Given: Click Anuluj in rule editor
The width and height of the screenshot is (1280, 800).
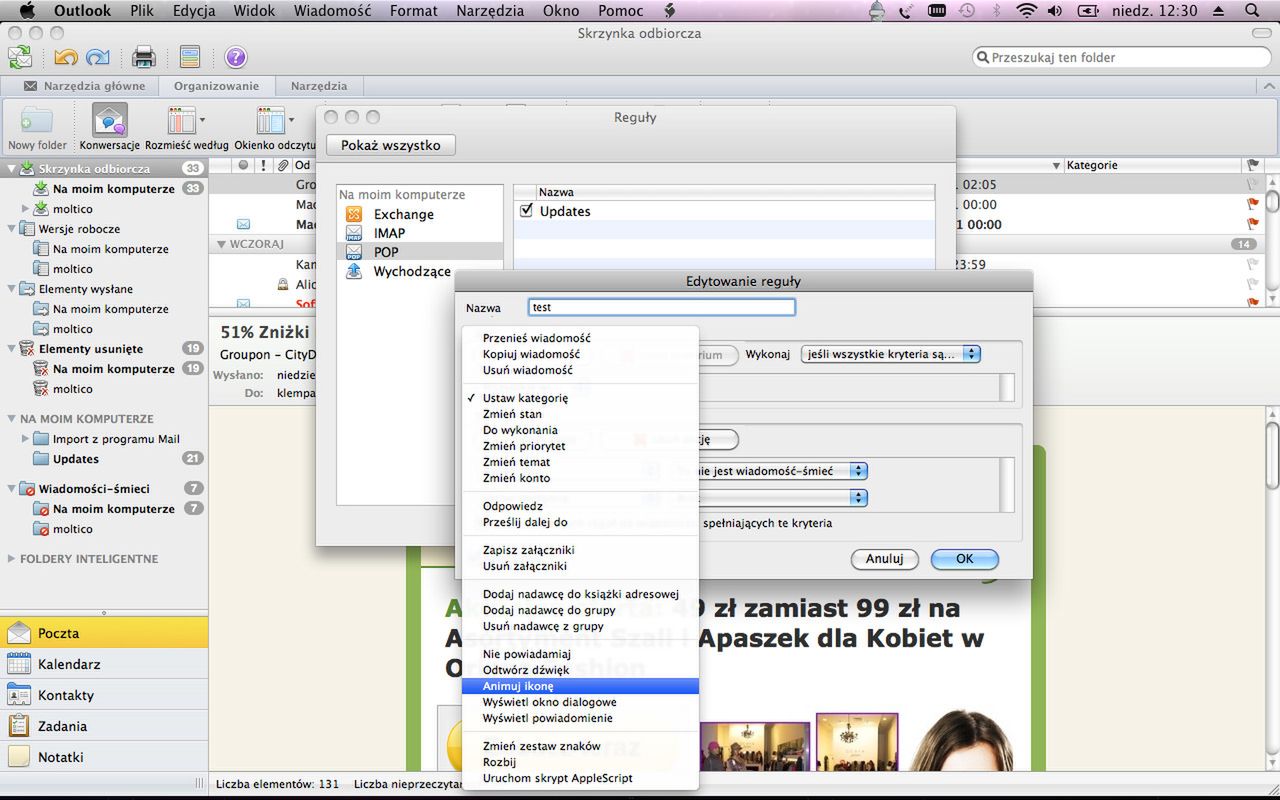Looking at the screenshot, I should coord(884,559).
